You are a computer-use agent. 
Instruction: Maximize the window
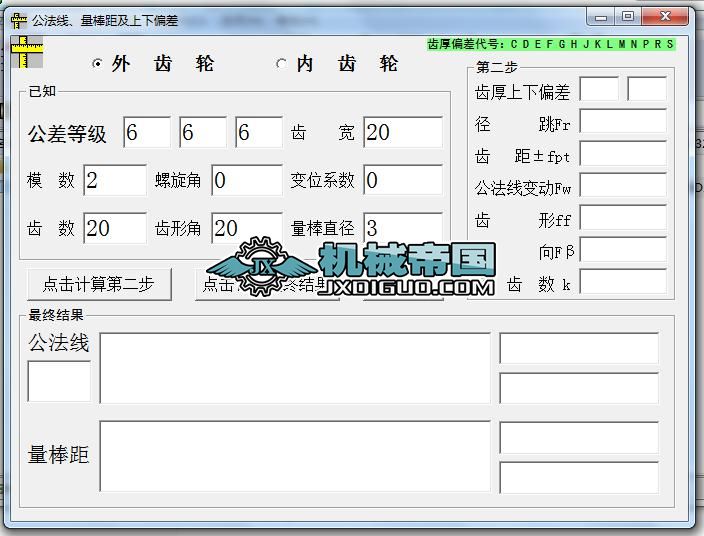[629, 17]
